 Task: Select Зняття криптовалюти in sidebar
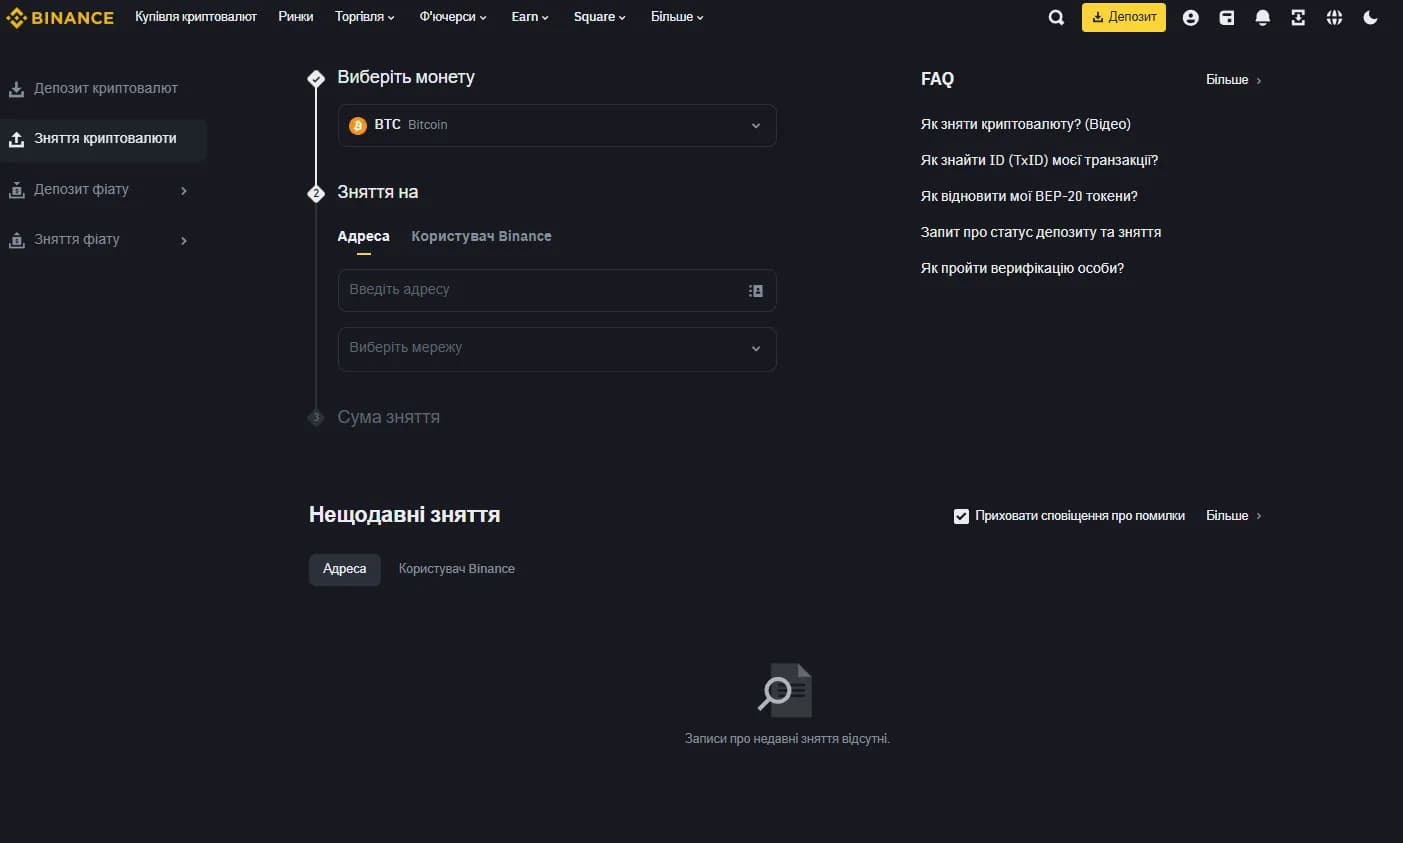click(x=105, y=138)
